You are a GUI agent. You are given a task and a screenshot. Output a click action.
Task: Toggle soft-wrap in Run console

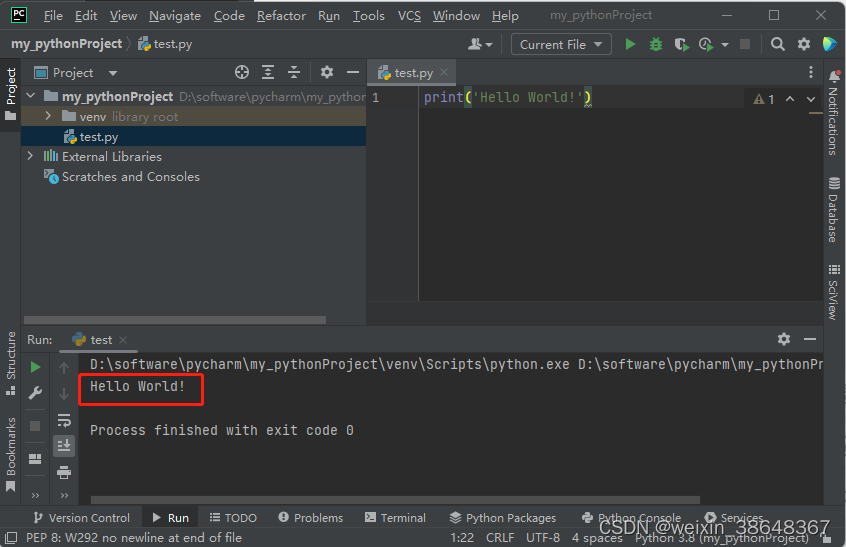pos(64,420)
